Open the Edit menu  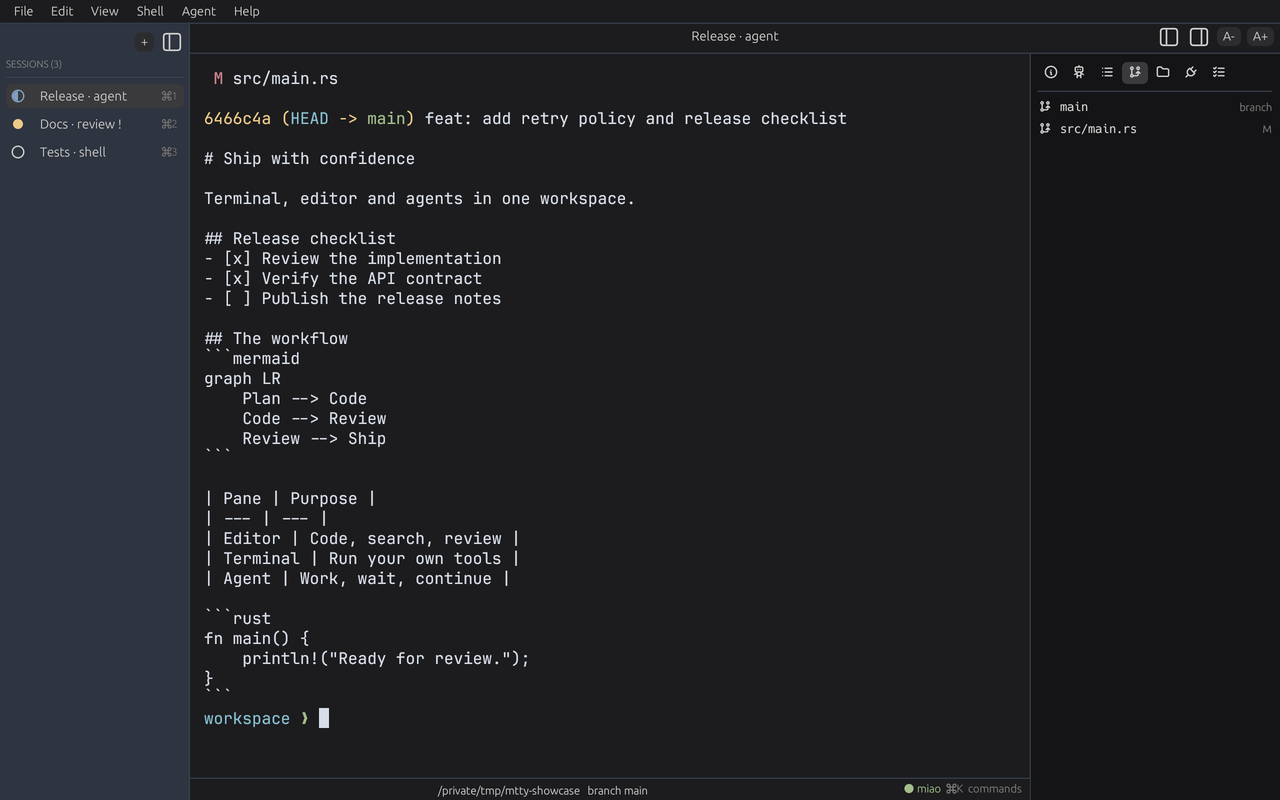(62, 11)
